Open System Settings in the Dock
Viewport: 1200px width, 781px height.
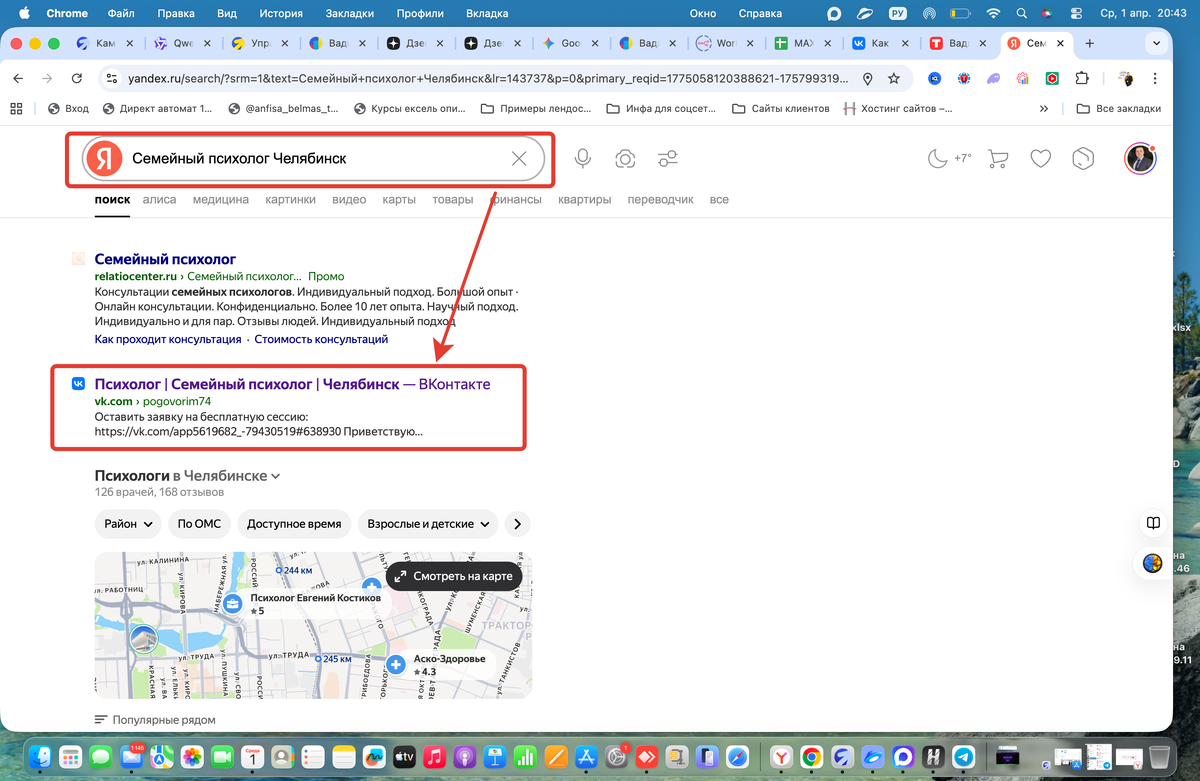tap(618, 757)
